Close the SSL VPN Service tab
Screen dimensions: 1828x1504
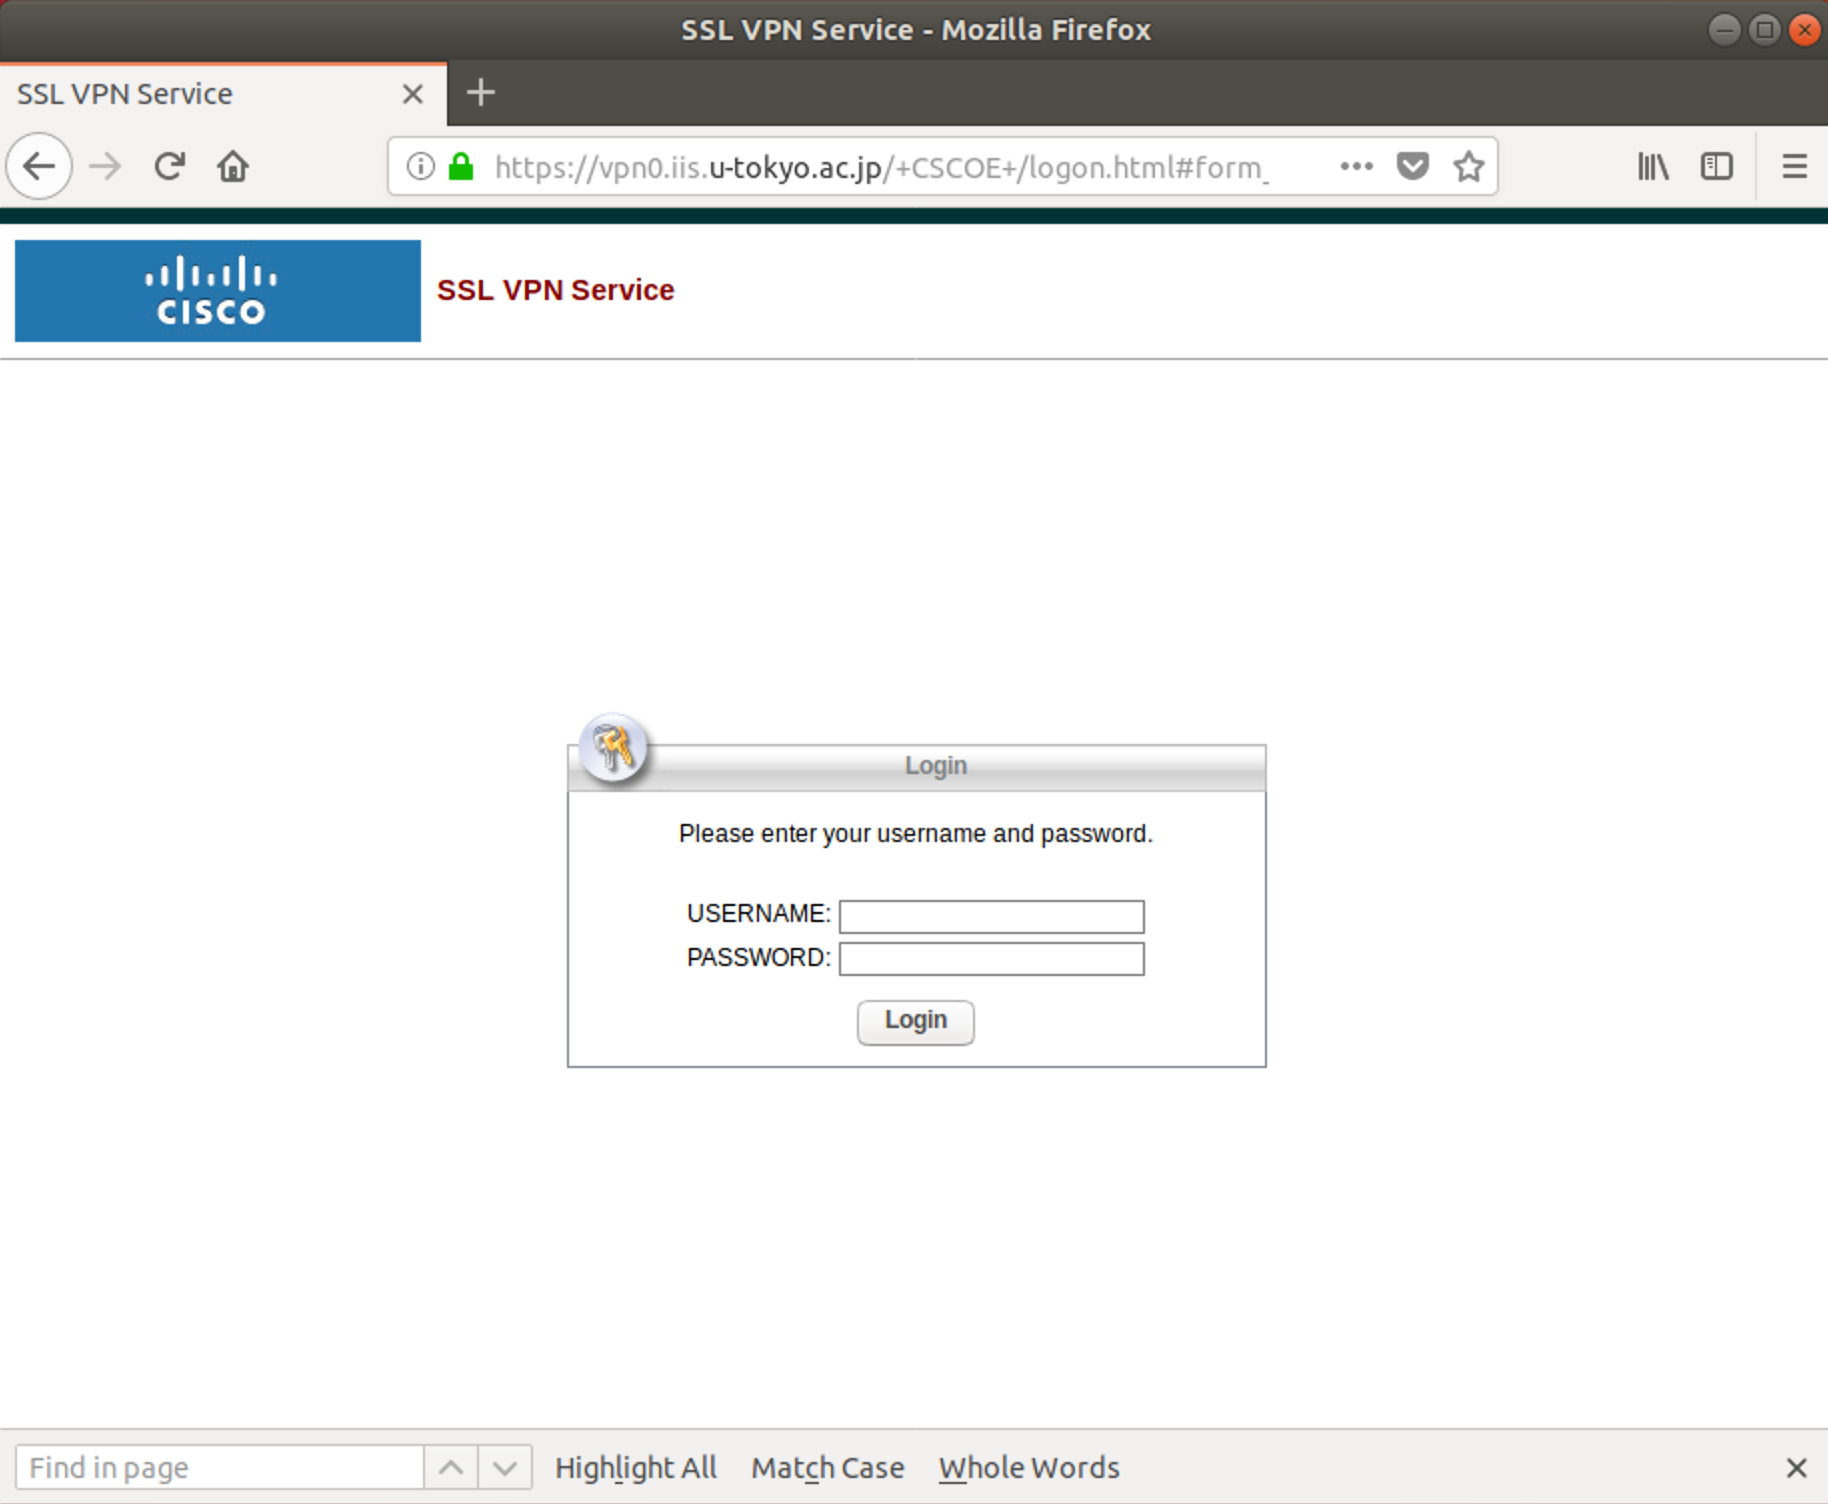(412, 94)
